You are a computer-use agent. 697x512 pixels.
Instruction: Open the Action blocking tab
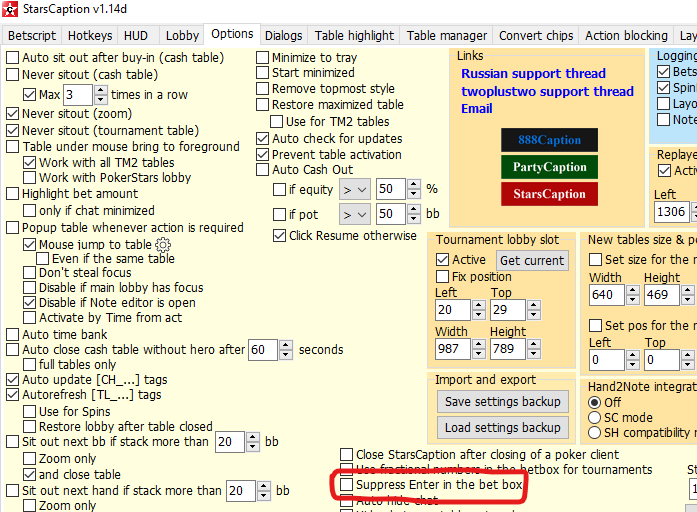click(626, 36)
